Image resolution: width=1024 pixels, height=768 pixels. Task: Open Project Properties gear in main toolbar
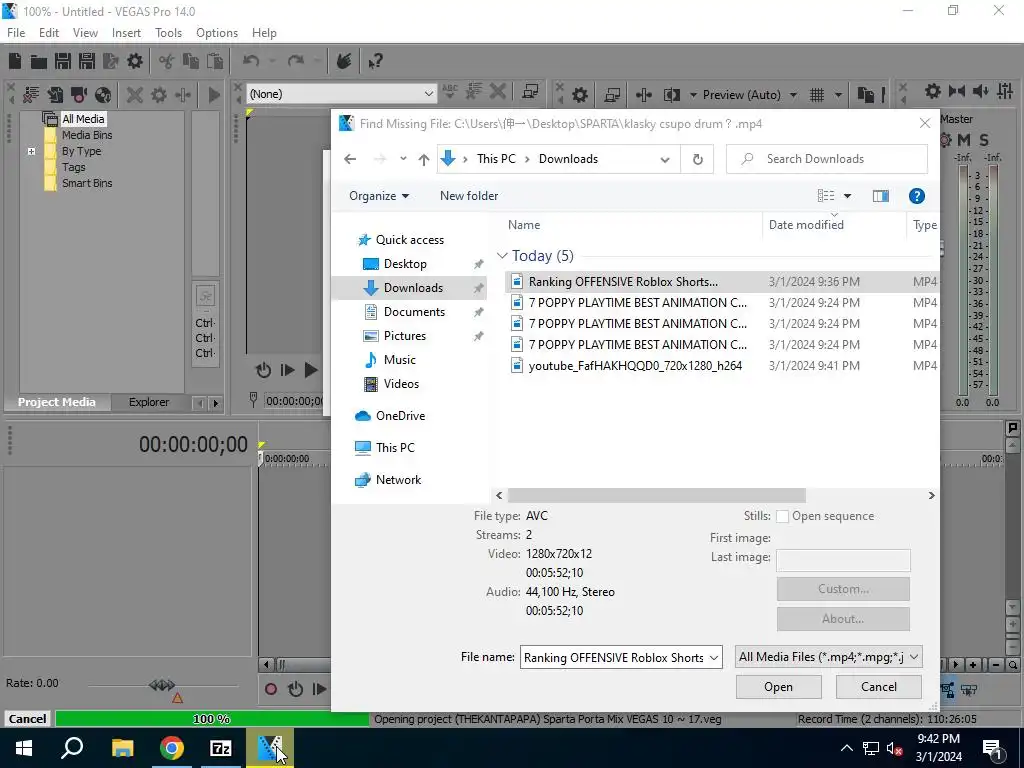(x=135, y=61)
